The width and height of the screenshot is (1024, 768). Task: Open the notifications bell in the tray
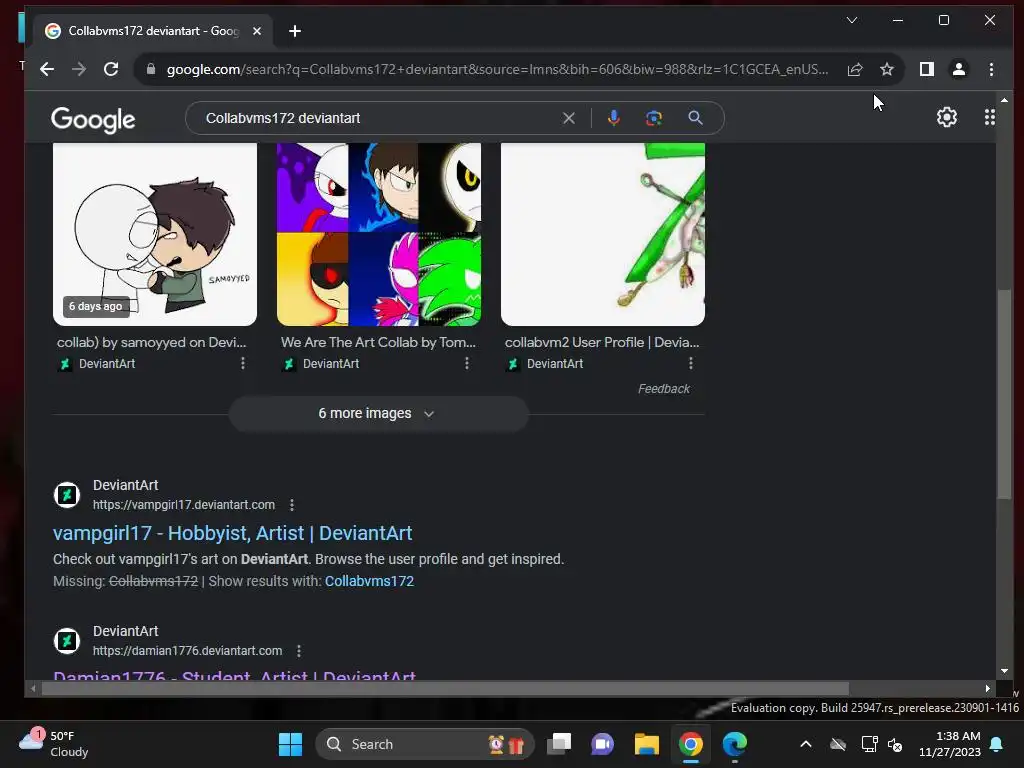(x=997, y=744)
